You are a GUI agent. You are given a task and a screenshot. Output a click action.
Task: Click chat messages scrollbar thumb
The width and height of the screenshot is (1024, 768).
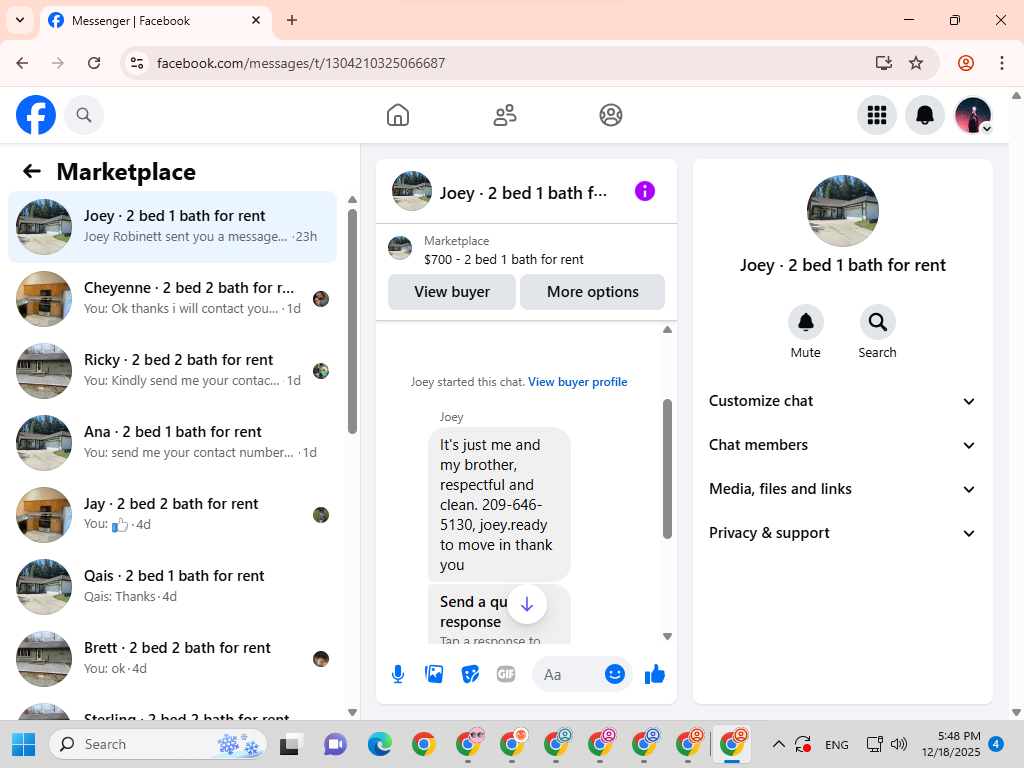667,469
